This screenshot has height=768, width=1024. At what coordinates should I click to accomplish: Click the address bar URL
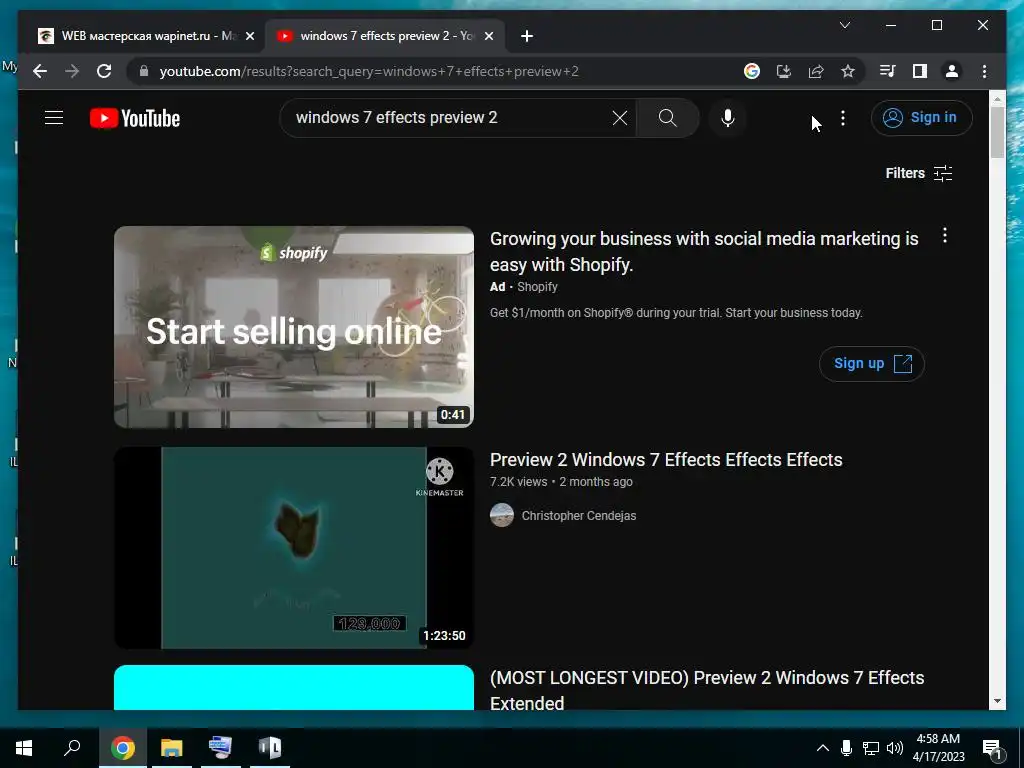tap(369, 71)
